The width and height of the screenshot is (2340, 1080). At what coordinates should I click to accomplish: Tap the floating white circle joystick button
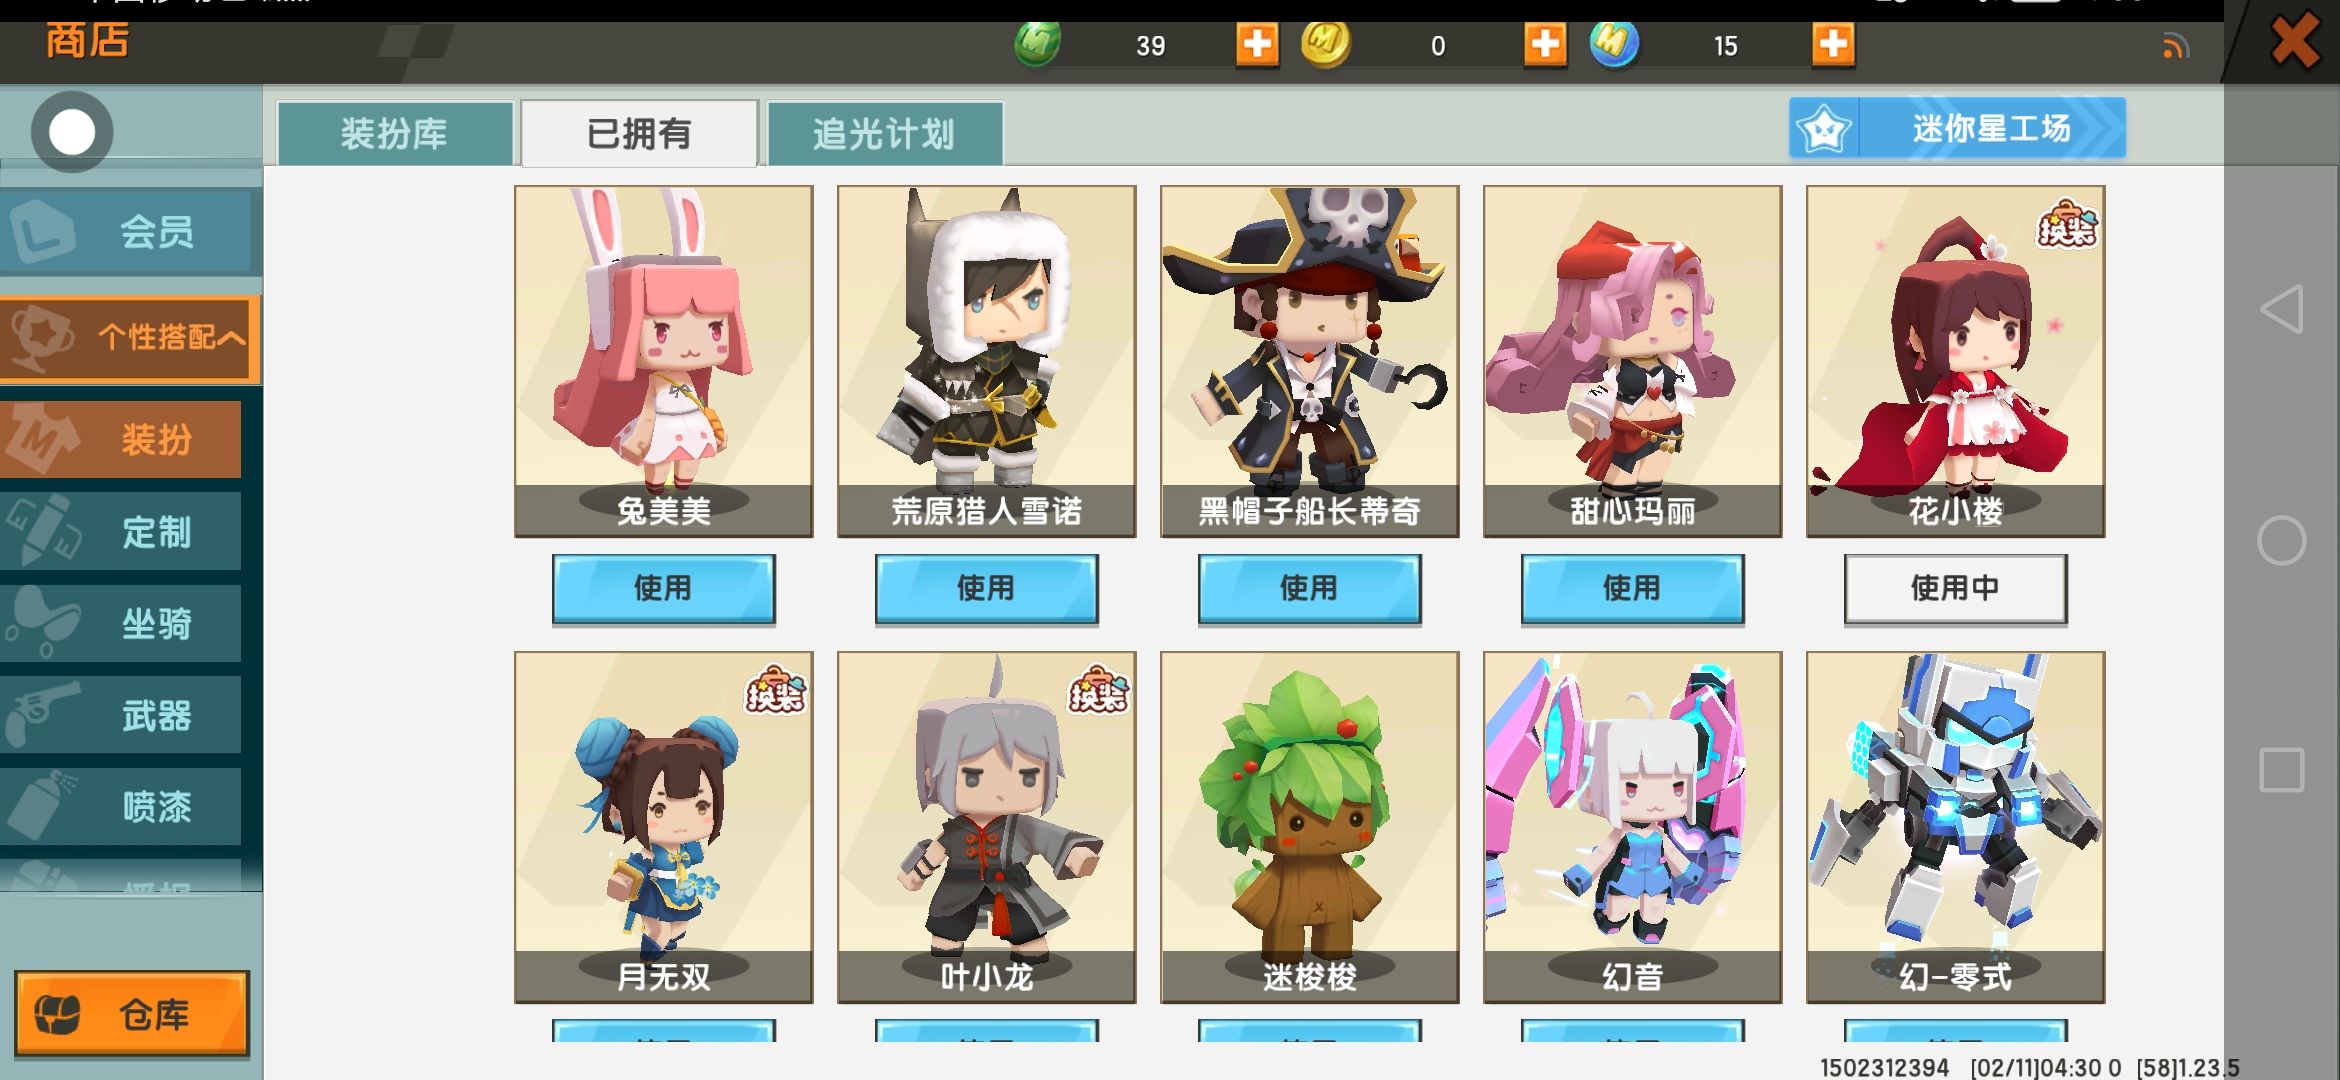click(x=72, y=132)
